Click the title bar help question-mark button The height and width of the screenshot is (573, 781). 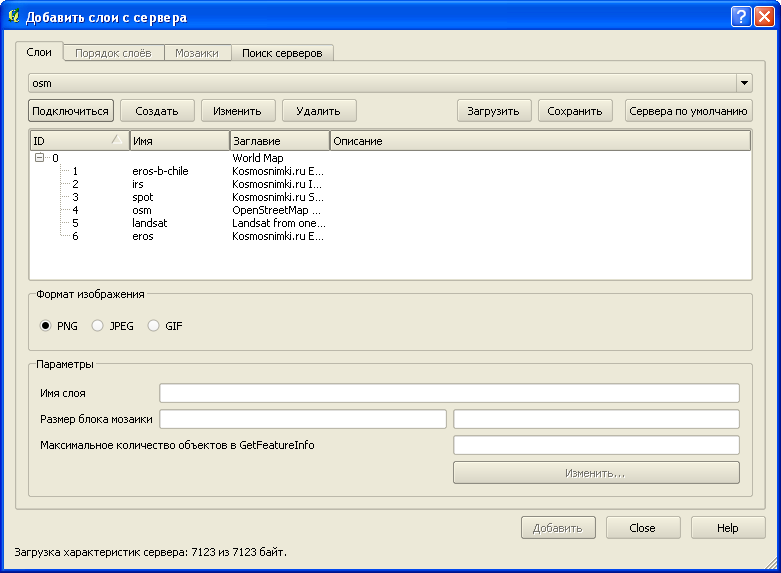[x=740, y=16]
